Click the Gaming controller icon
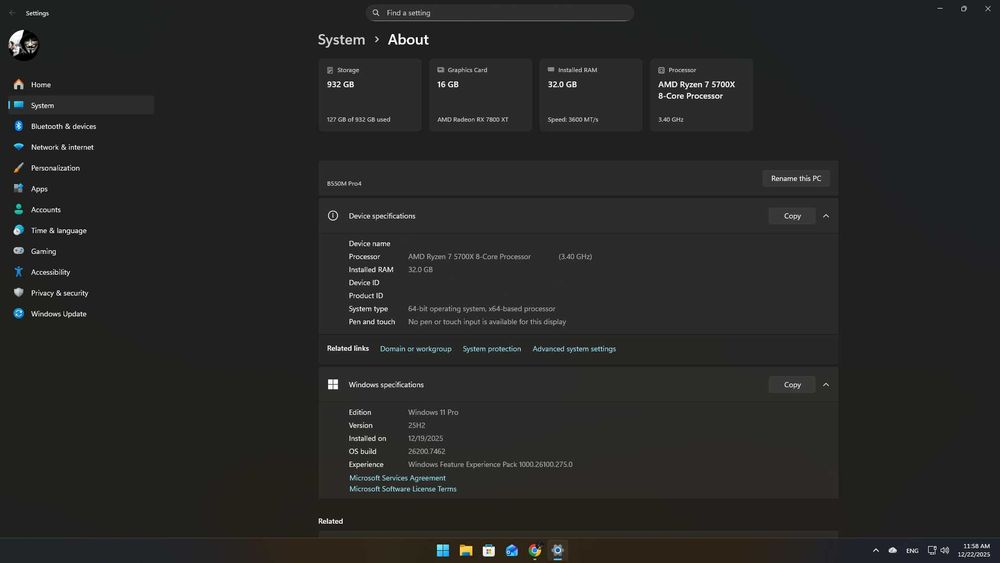 [x=18, y=251]
